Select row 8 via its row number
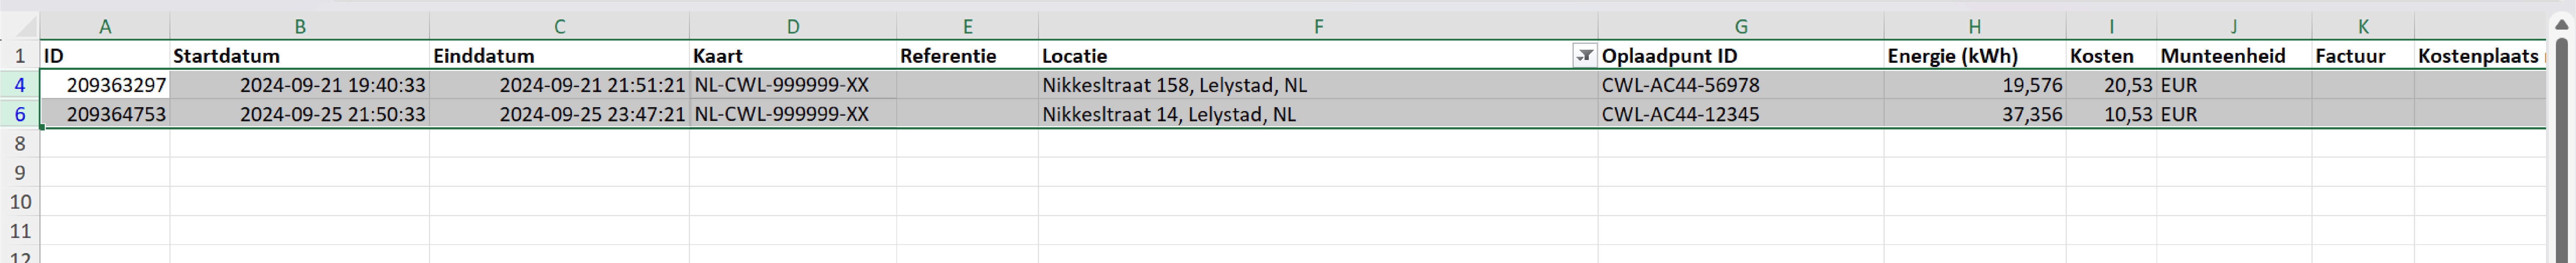 20,143
